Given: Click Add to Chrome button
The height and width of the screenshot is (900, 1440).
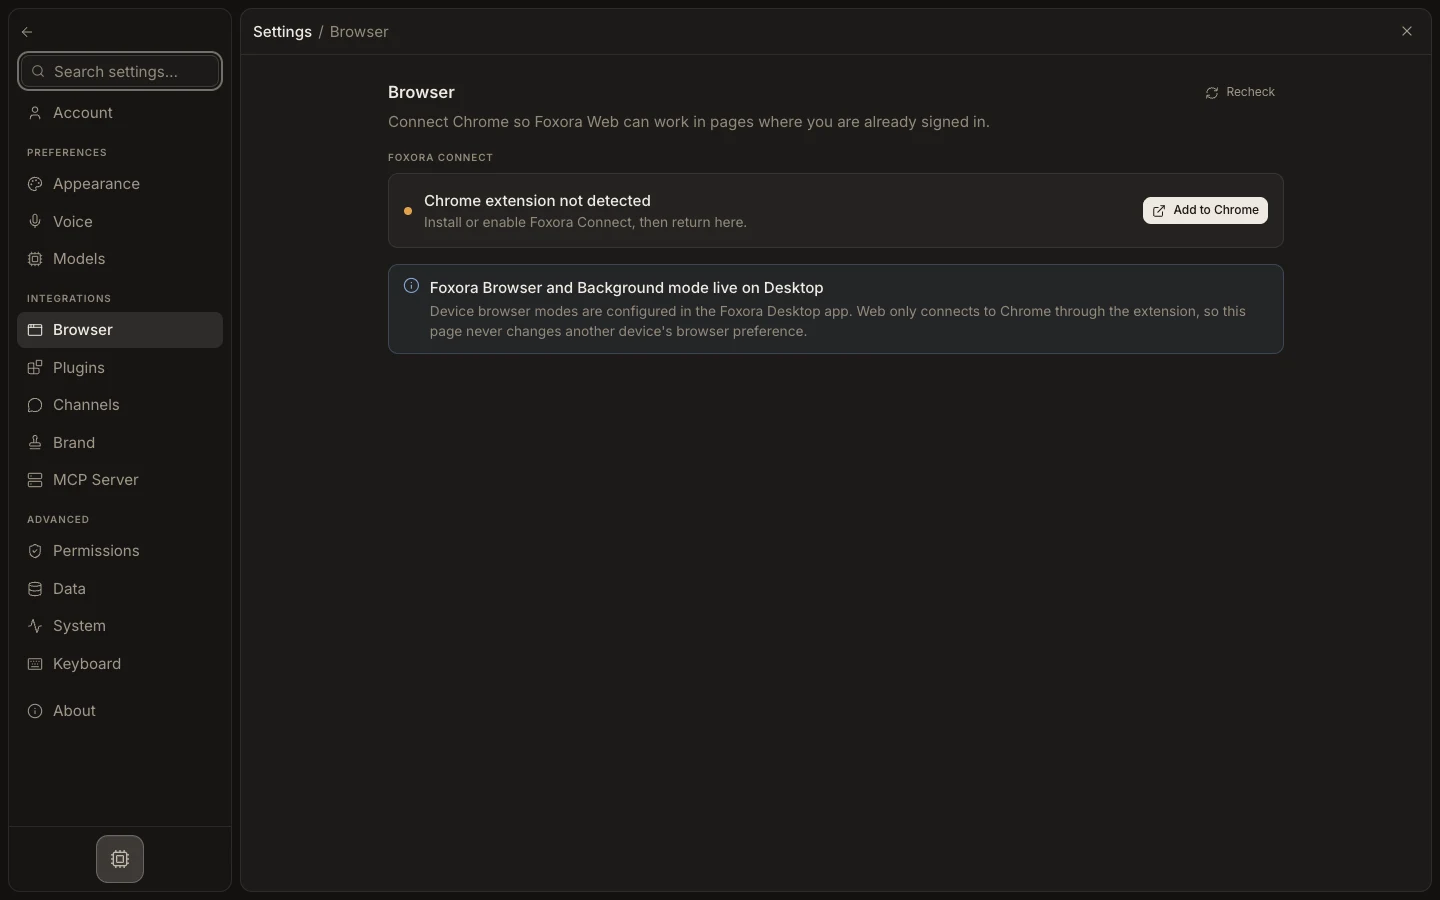Looking at the screenshot, I should [1205, 211].
